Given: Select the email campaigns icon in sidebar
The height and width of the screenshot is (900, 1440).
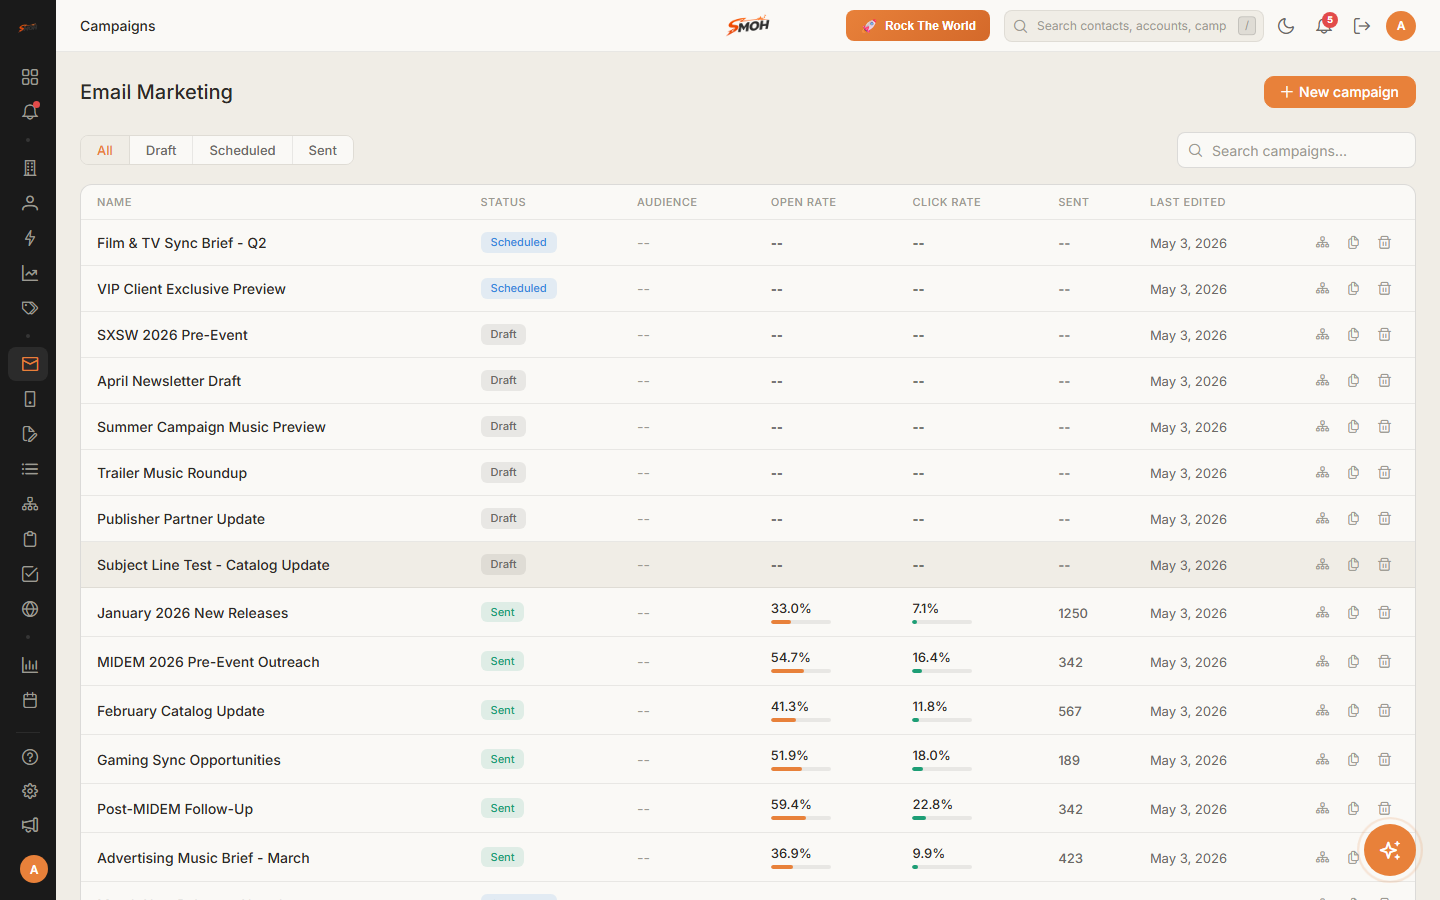Looking at the screenshot, I should pyautogui.click(x=29, y=364).
